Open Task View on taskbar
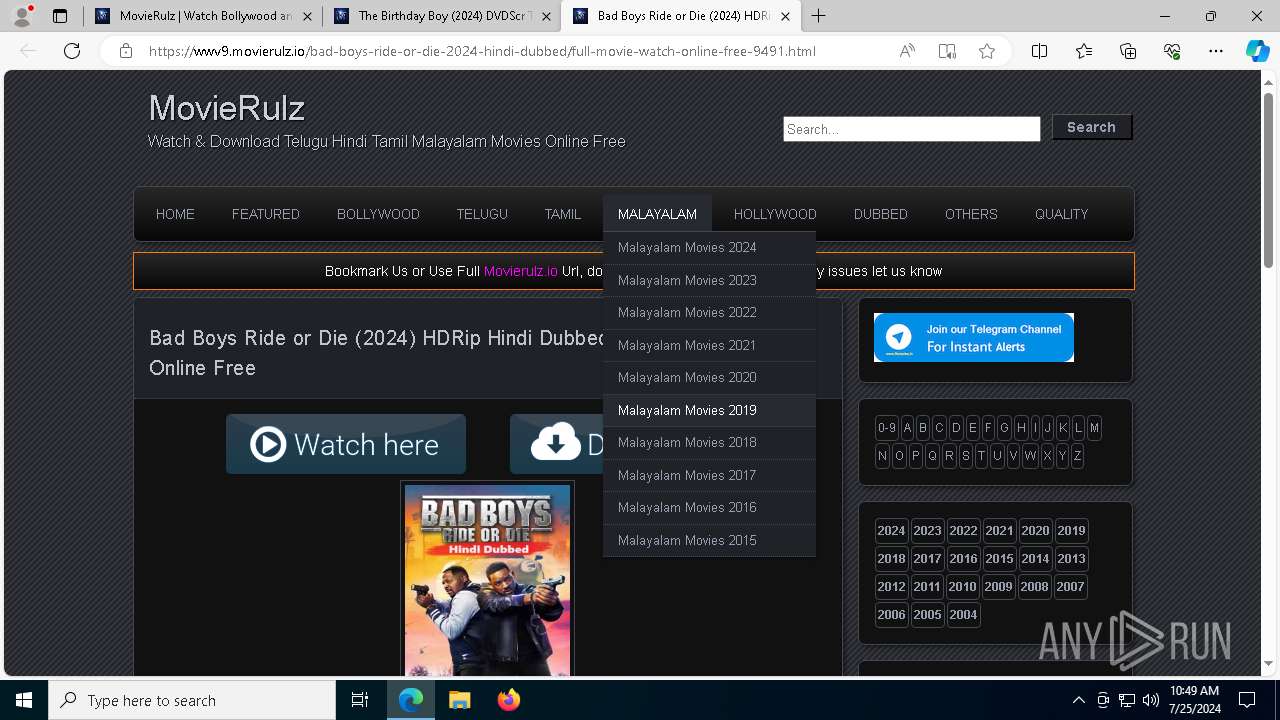Screen dimensions: 1280x720 pyautogui.click(x=360, y=700)
